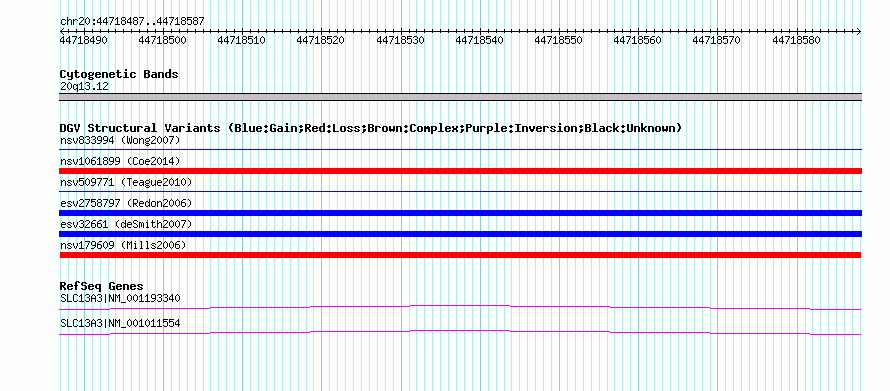Select the red nsv179609 (Mills2006) loss bar

(460, 255)
